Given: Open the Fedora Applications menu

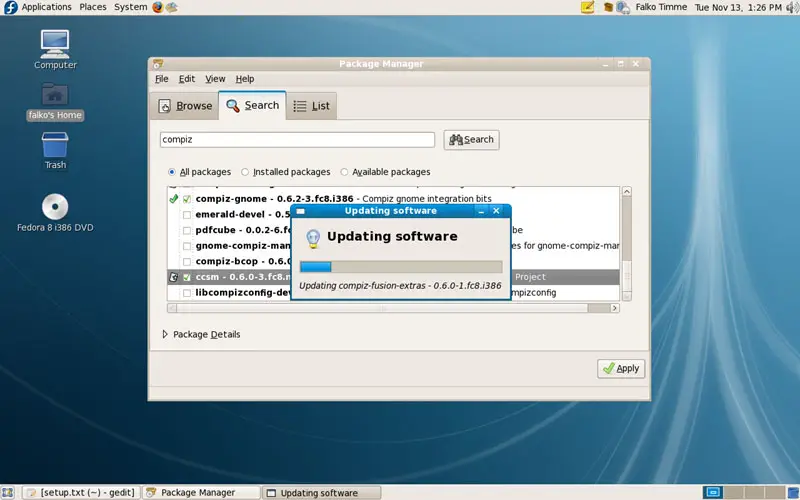Looking at the screenshot, I should point(38,7).
